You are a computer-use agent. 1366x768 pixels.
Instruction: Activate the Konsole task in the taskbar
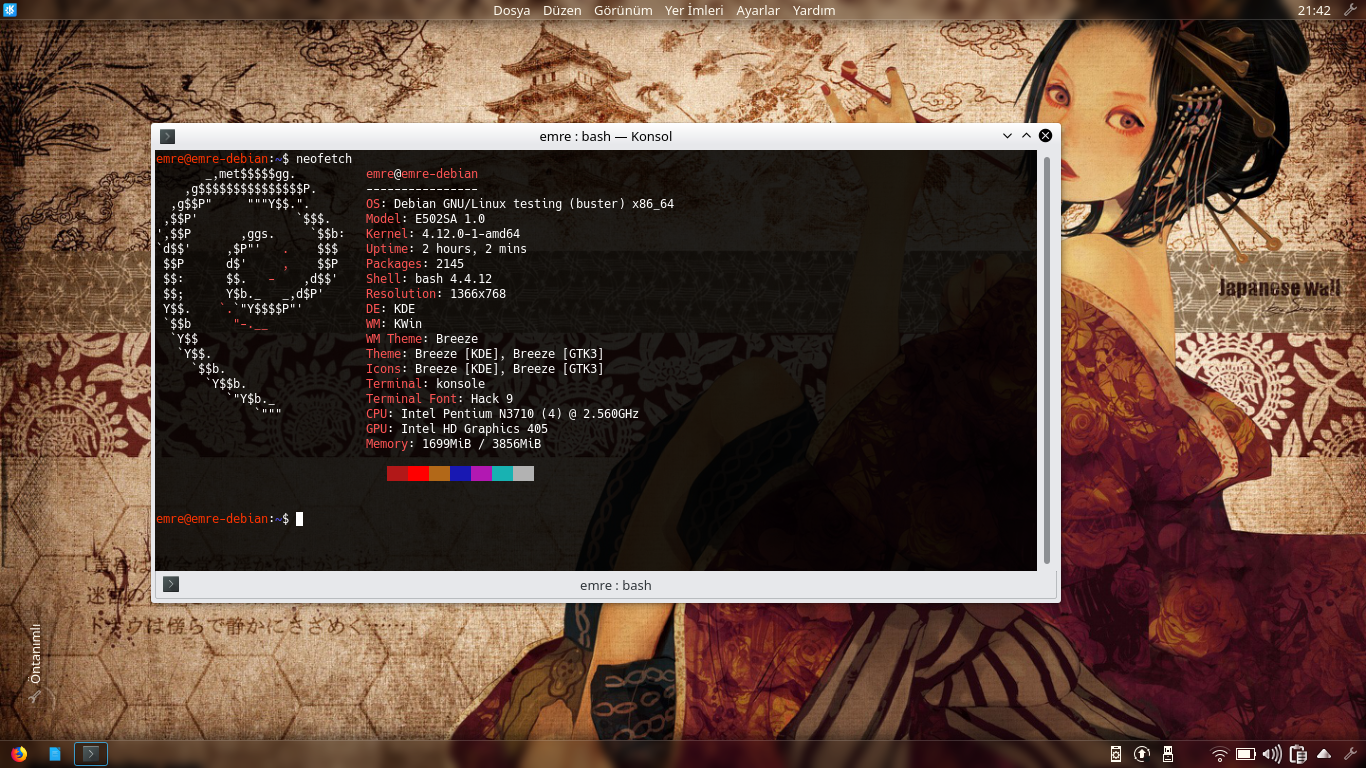pyautogui.click(x=91, y=753)
